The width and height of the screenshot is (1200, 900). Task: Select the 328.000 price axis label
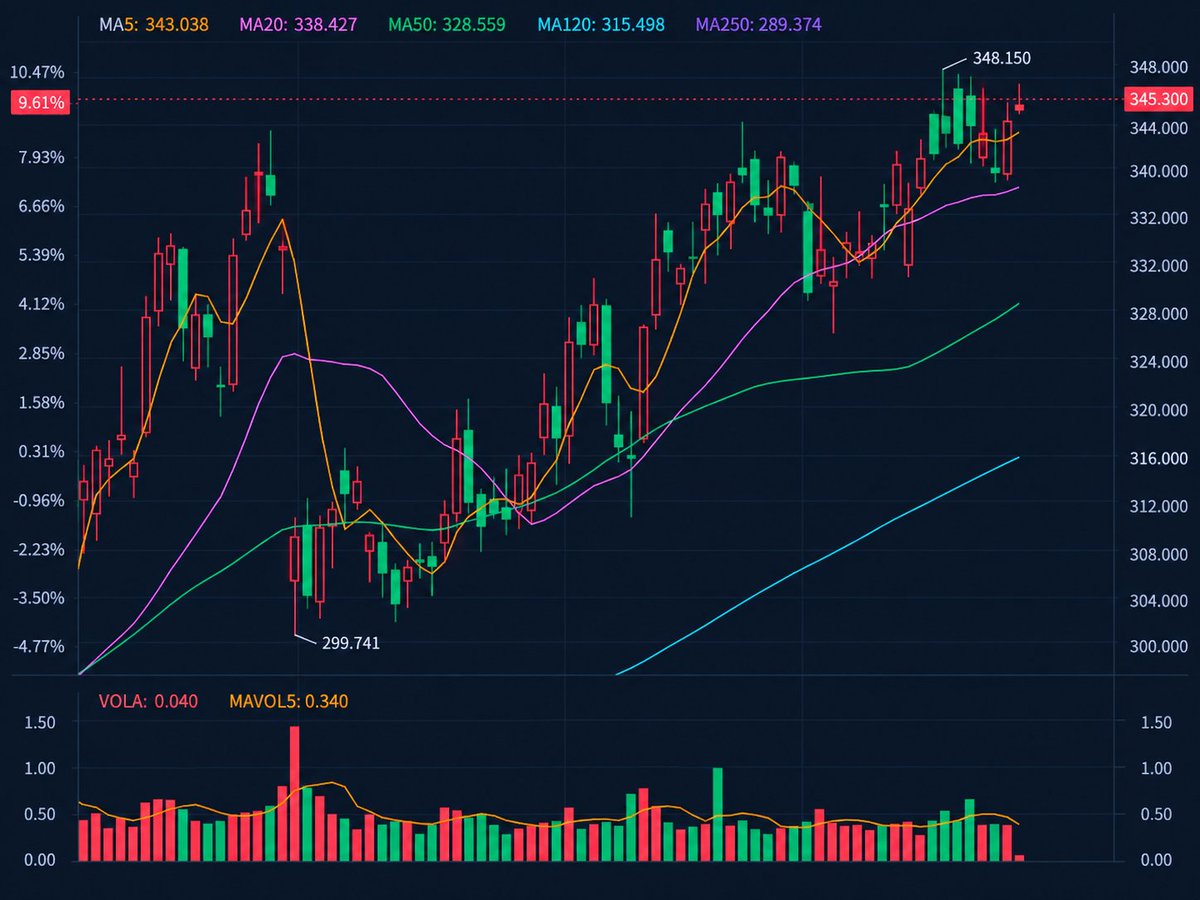click(x=1159, y=314)
